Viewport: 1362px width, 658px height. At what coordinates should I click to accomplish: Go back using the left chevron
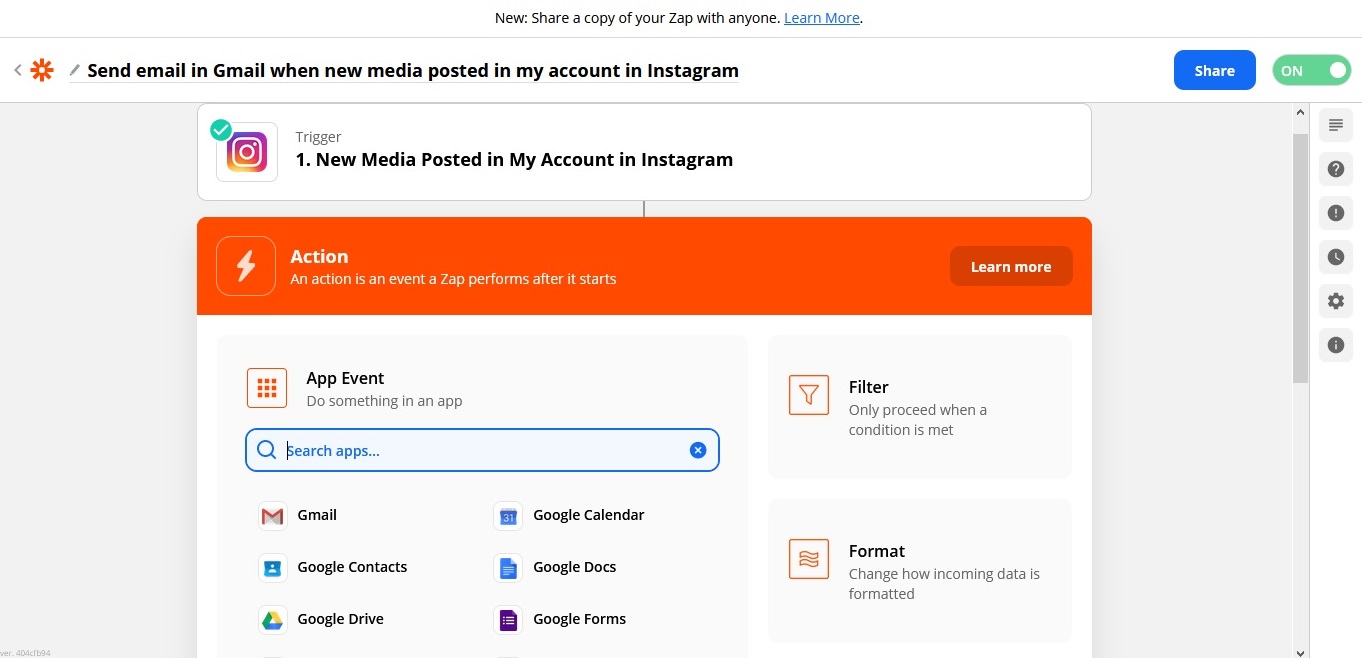click(18, 70)
